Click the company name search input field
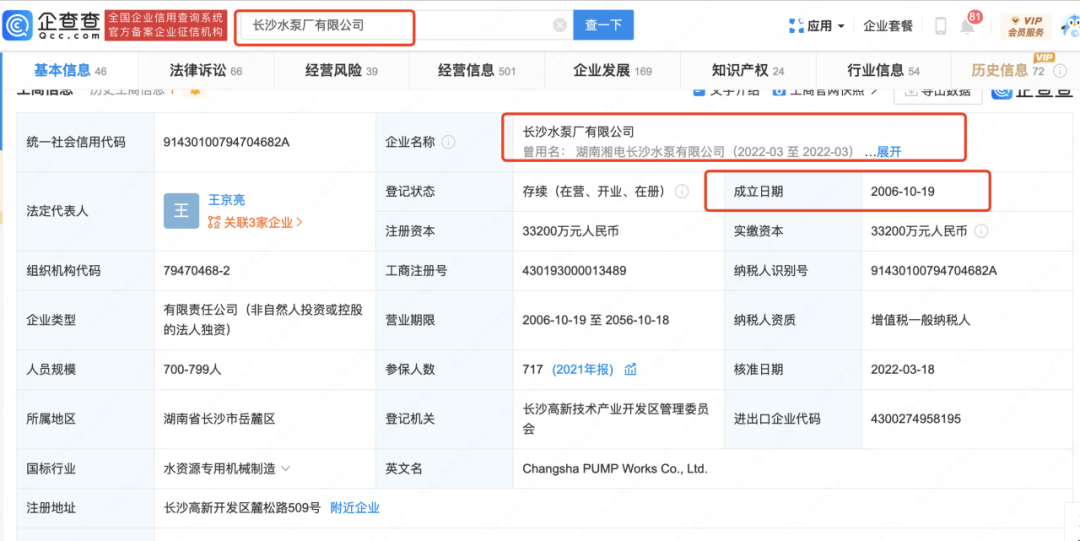 pos(395,26)
